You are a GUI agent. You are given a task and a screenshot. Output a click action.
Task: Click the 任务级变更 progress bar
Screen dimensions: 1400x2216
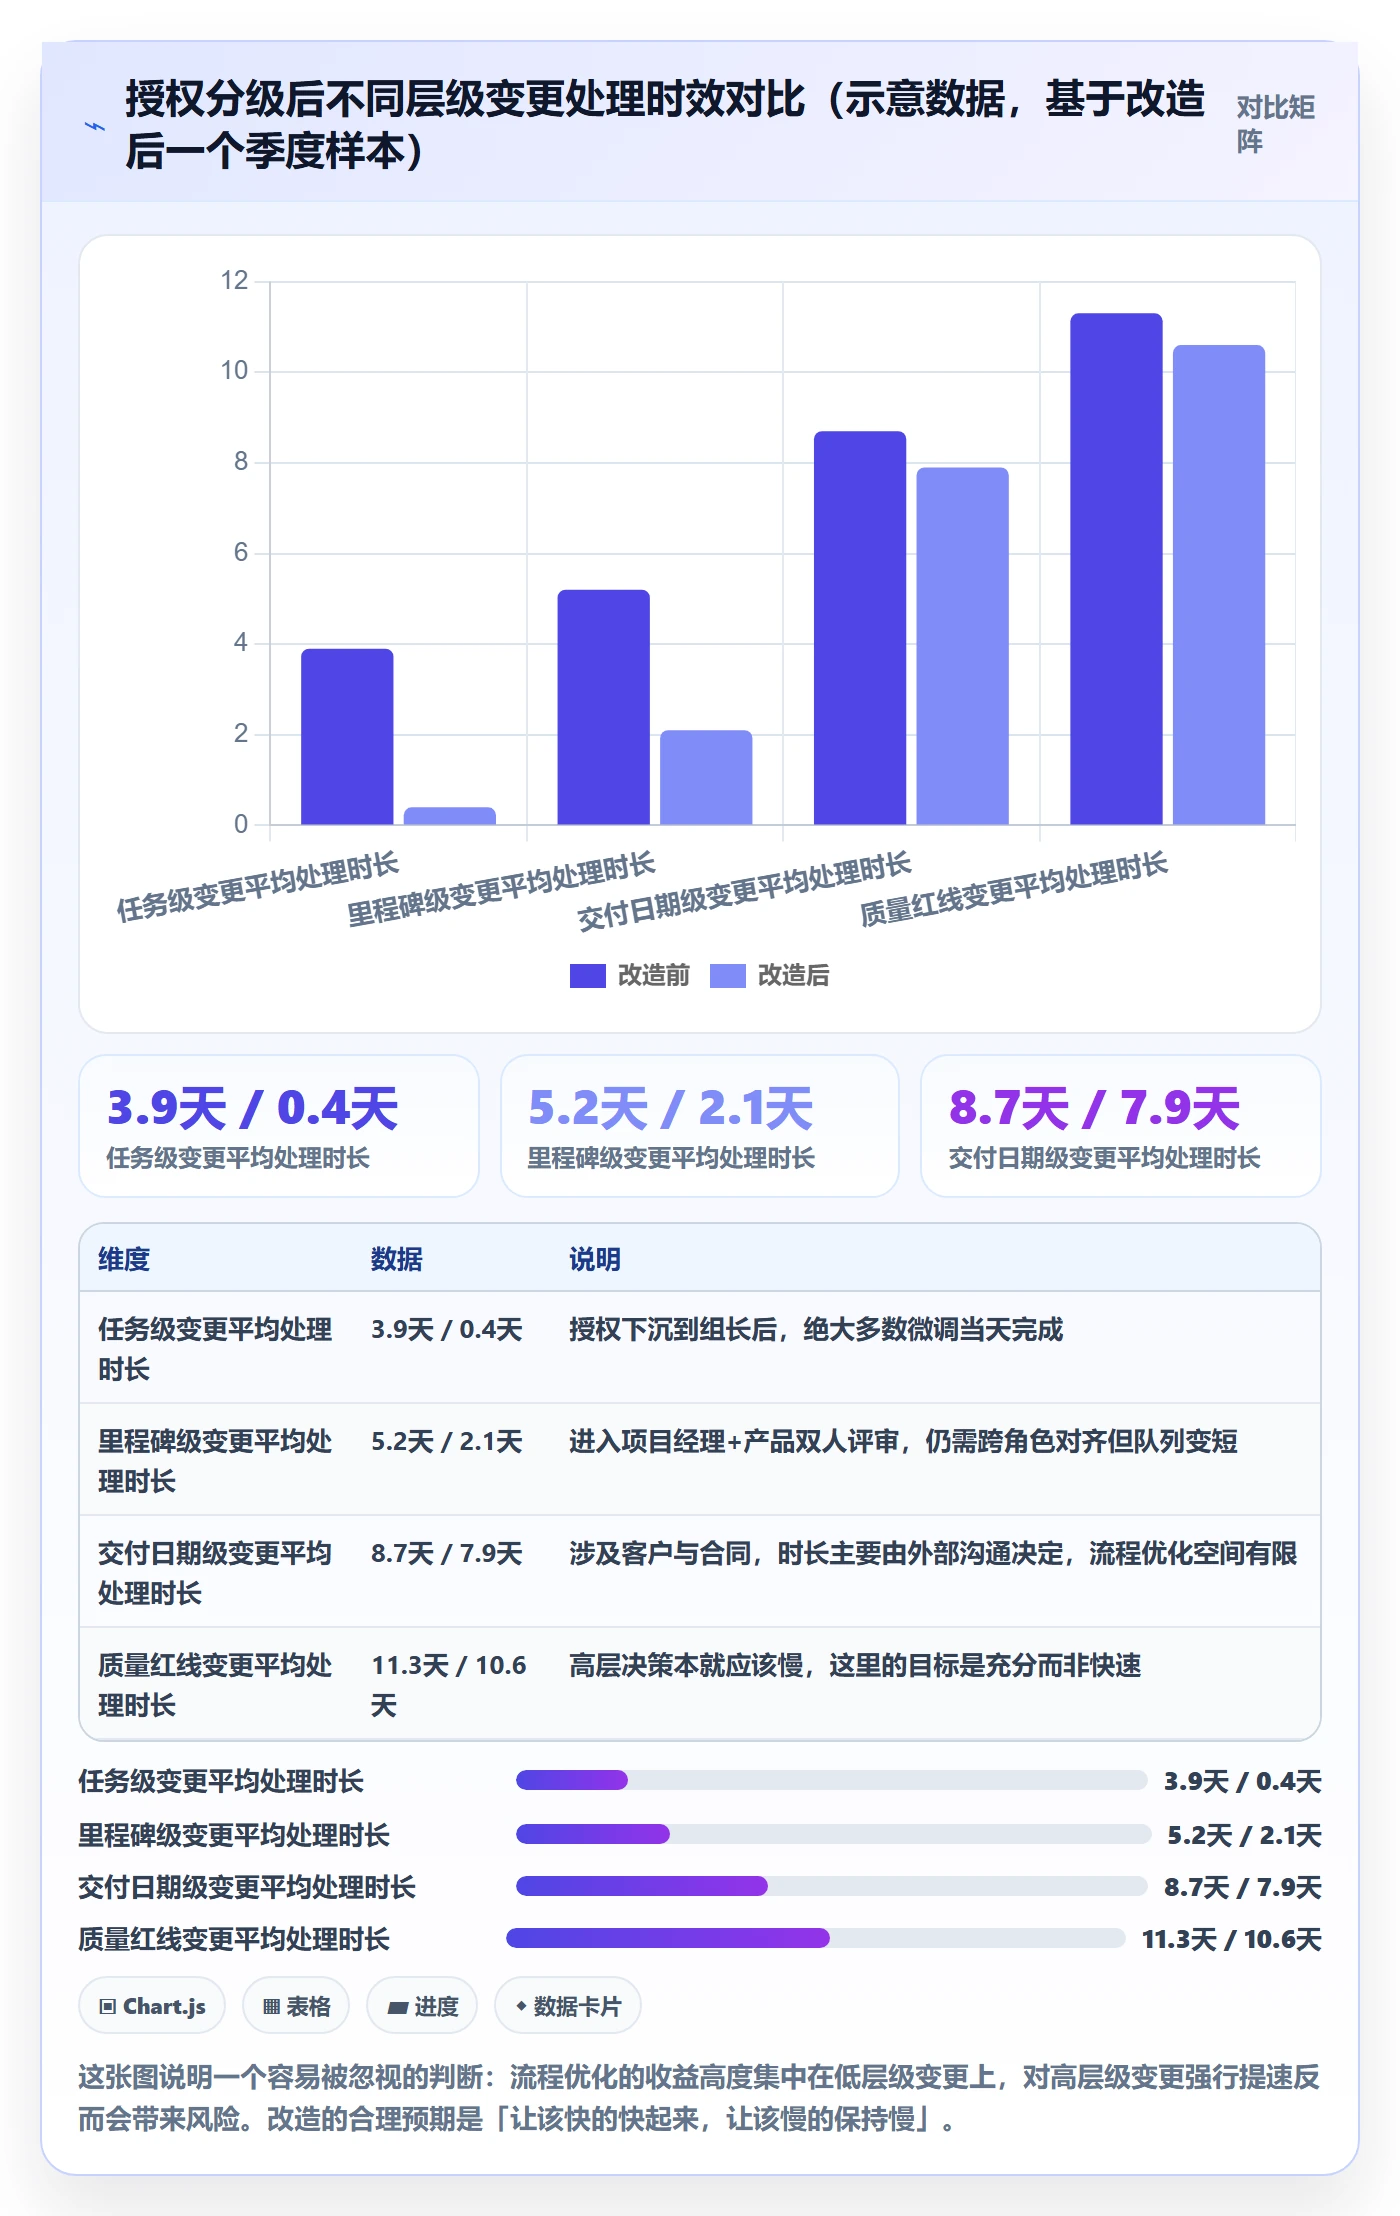[x=831, y=1780]
